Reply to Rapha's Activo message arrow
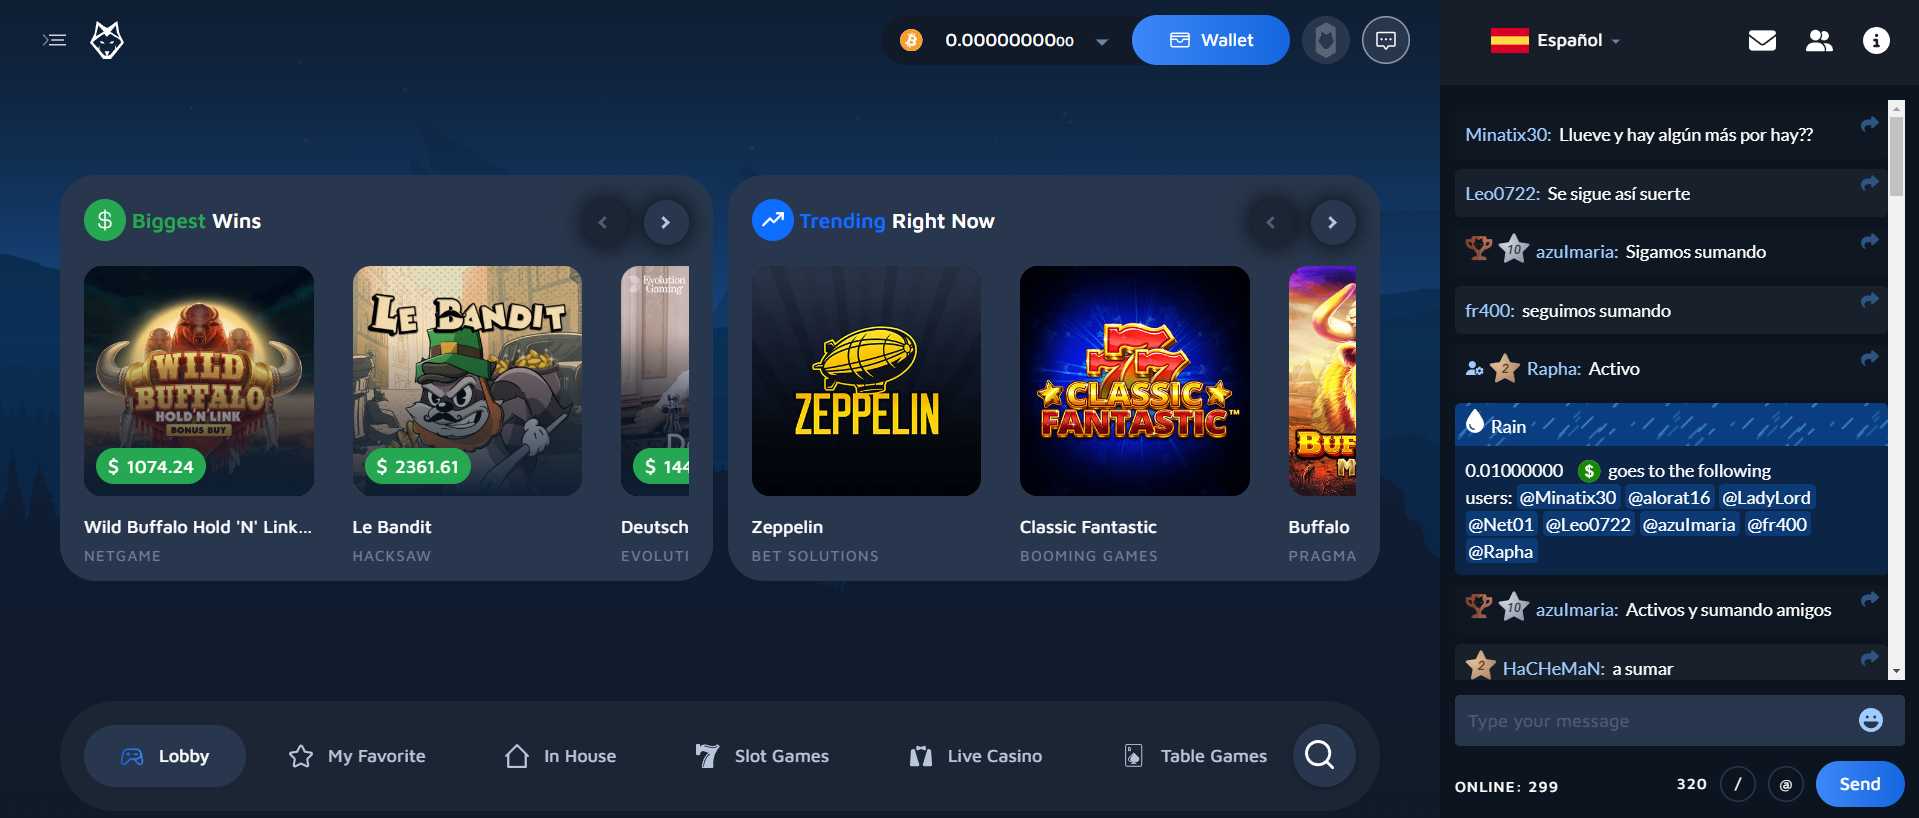Image resolution: width=1919 pixels, height=818 pixels. point(1869,358)
